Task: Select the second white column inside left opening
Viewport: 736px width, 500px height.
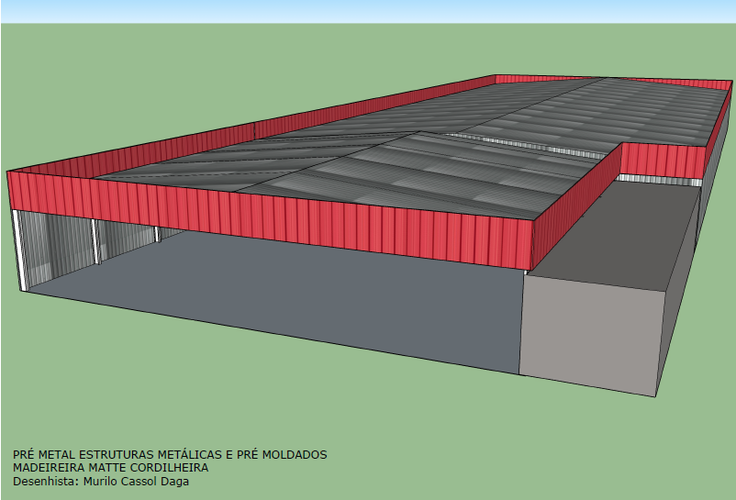Action: pyautogui.click(x=96, y=240)
